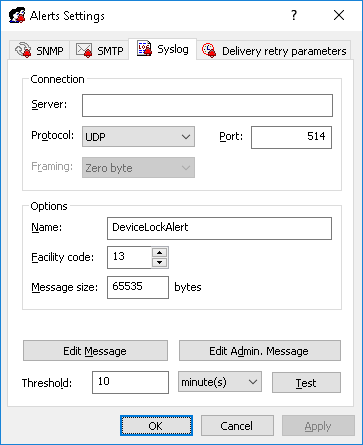Click the Port label

point(231,137)
